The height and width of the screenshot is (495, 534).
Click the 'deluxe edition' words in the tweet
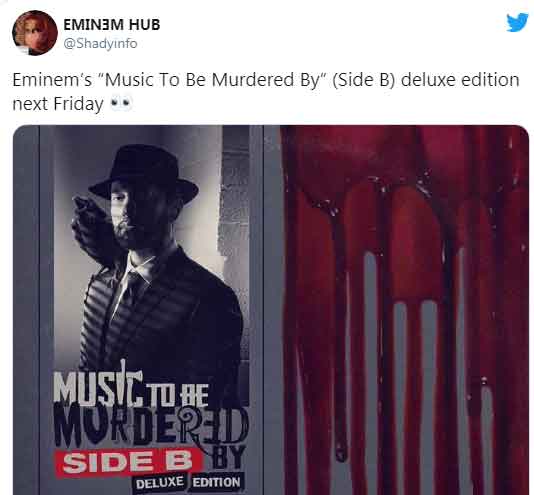click(x=460, y=80)
